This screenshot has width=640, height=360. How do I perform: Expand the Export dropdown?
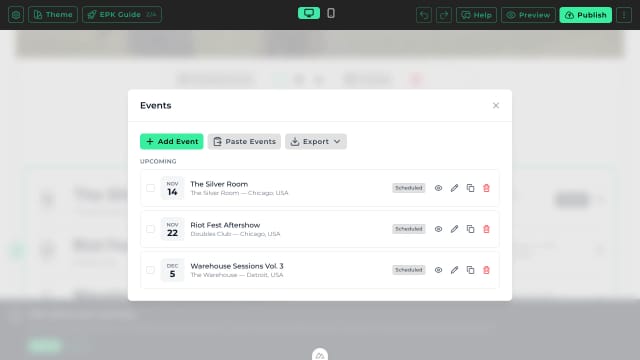tap(316, 142)
